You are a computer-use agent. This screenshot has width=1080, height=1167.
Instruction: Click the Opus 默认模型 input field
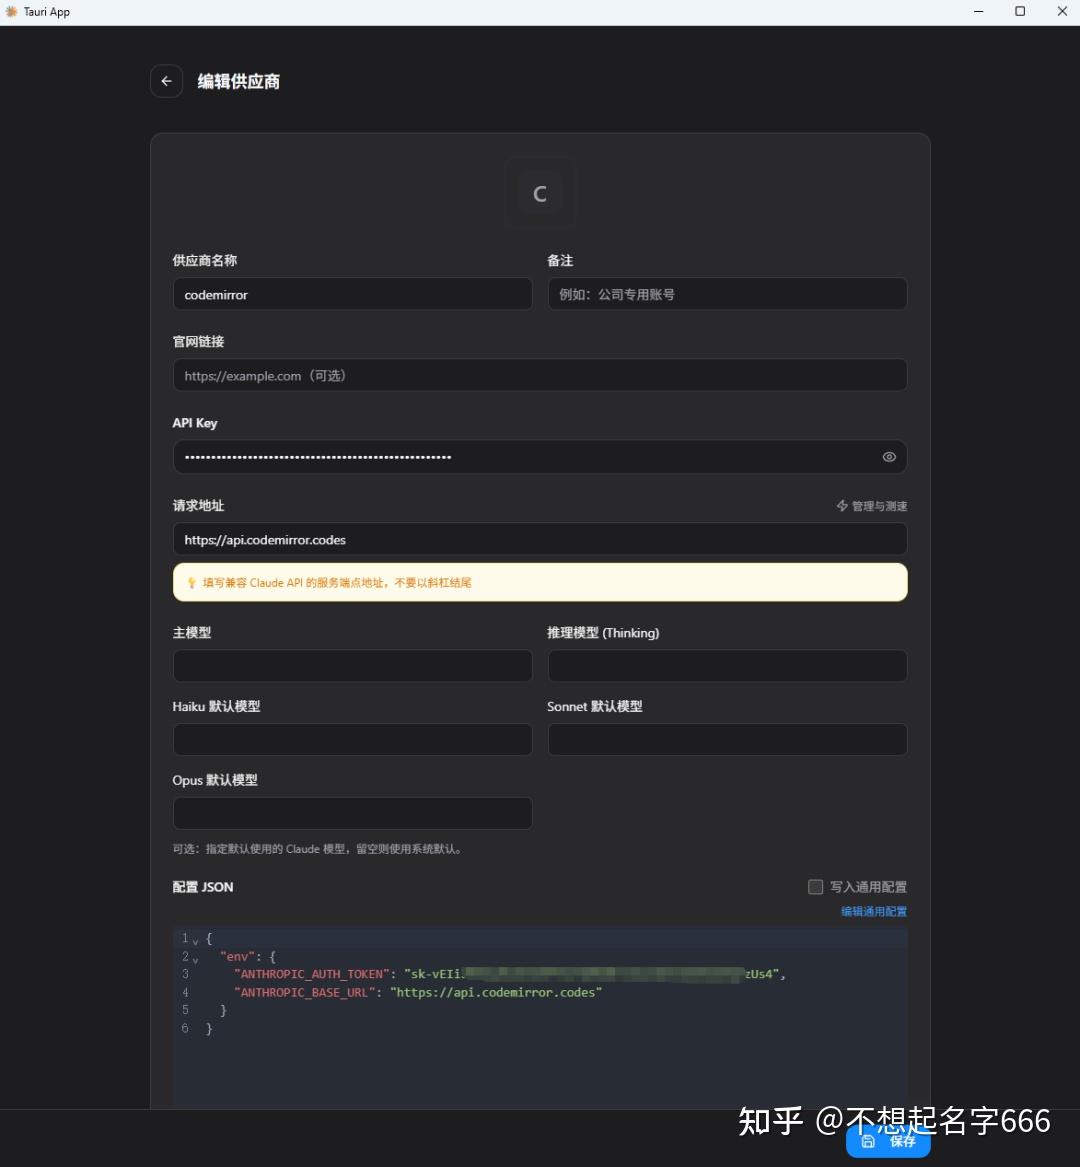tap(352, 813)
